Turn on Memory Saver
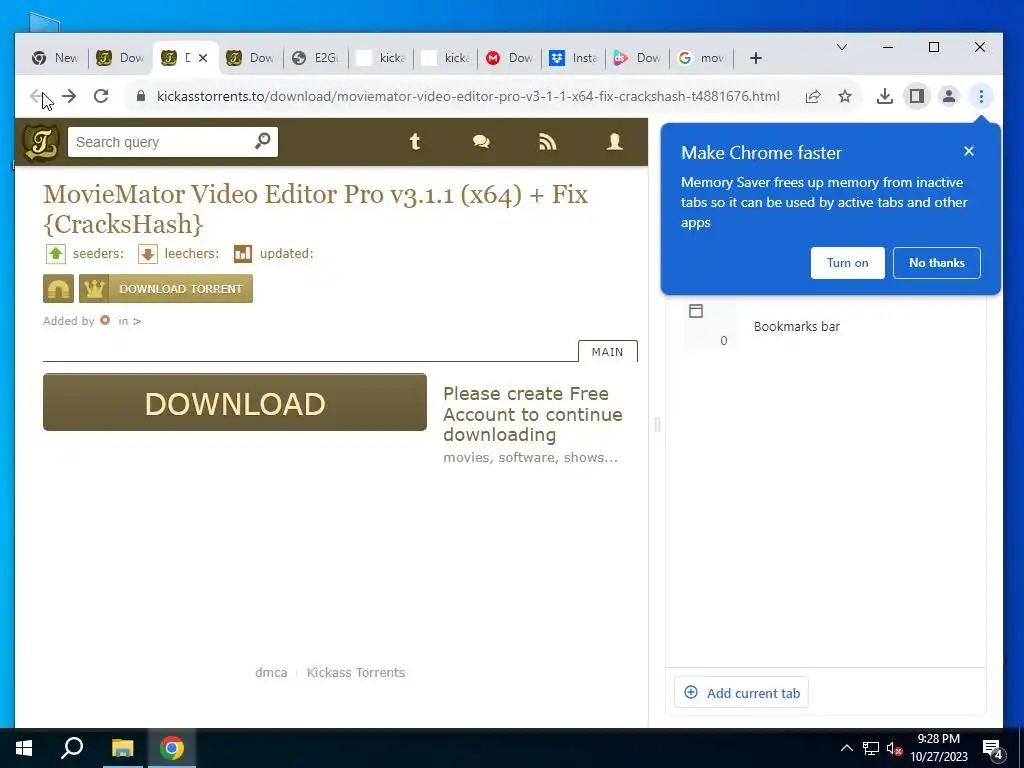The height and width of the screenshot is (768, 1024). (848, 263)
